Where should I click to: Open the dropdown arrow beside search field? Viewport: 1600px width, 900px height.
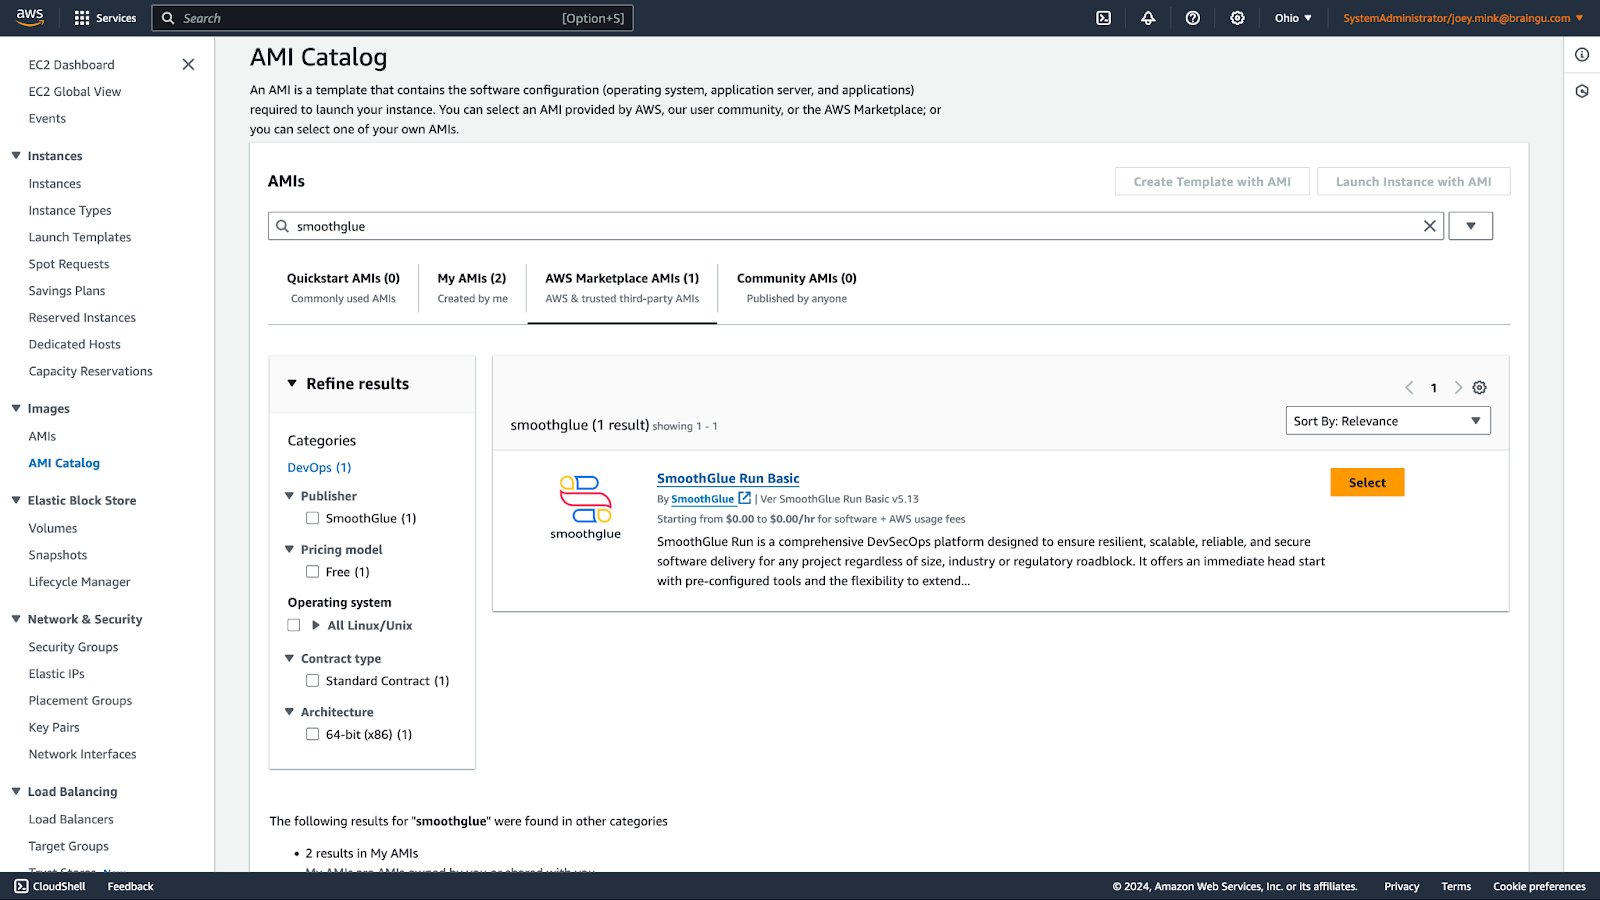point(1471,226)
